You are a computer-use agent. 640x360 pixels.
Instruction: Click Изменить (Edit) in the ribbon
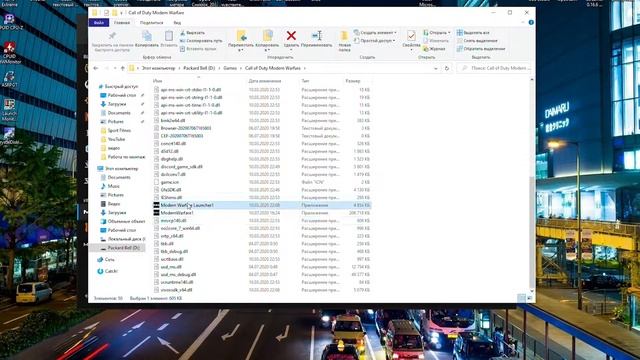pyautogui.click(x=436, y=41)
